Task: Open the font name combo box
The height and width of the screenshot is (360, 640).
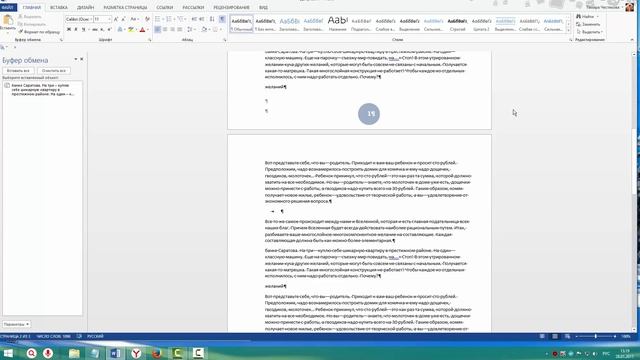Action: click(x=79, y=19)
